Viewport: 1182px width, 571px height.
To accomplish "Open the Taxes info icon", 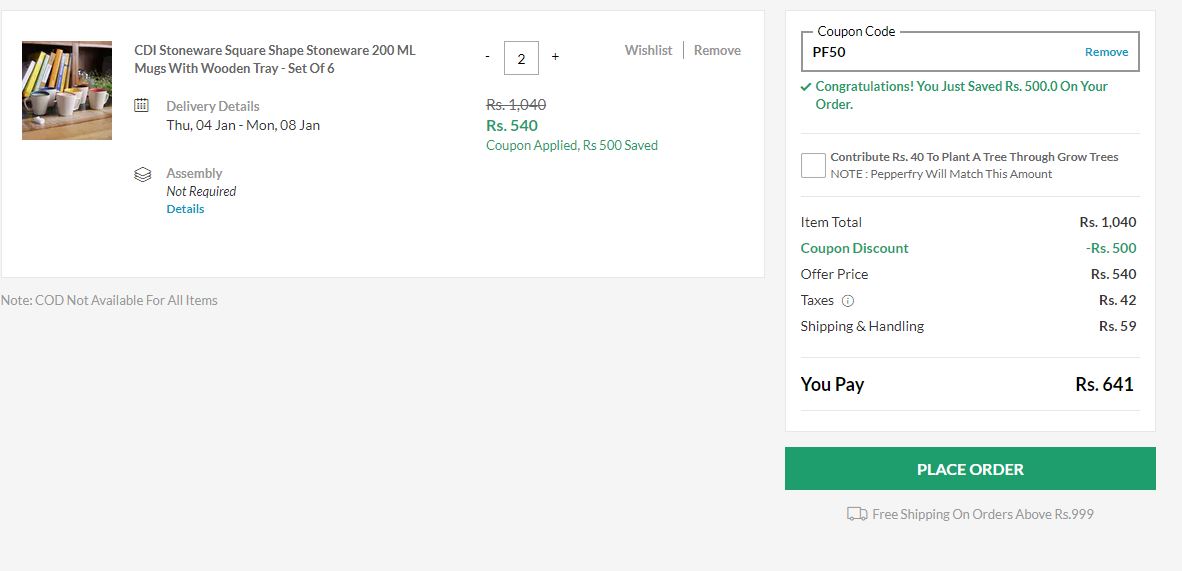I will tap(847, 301).
